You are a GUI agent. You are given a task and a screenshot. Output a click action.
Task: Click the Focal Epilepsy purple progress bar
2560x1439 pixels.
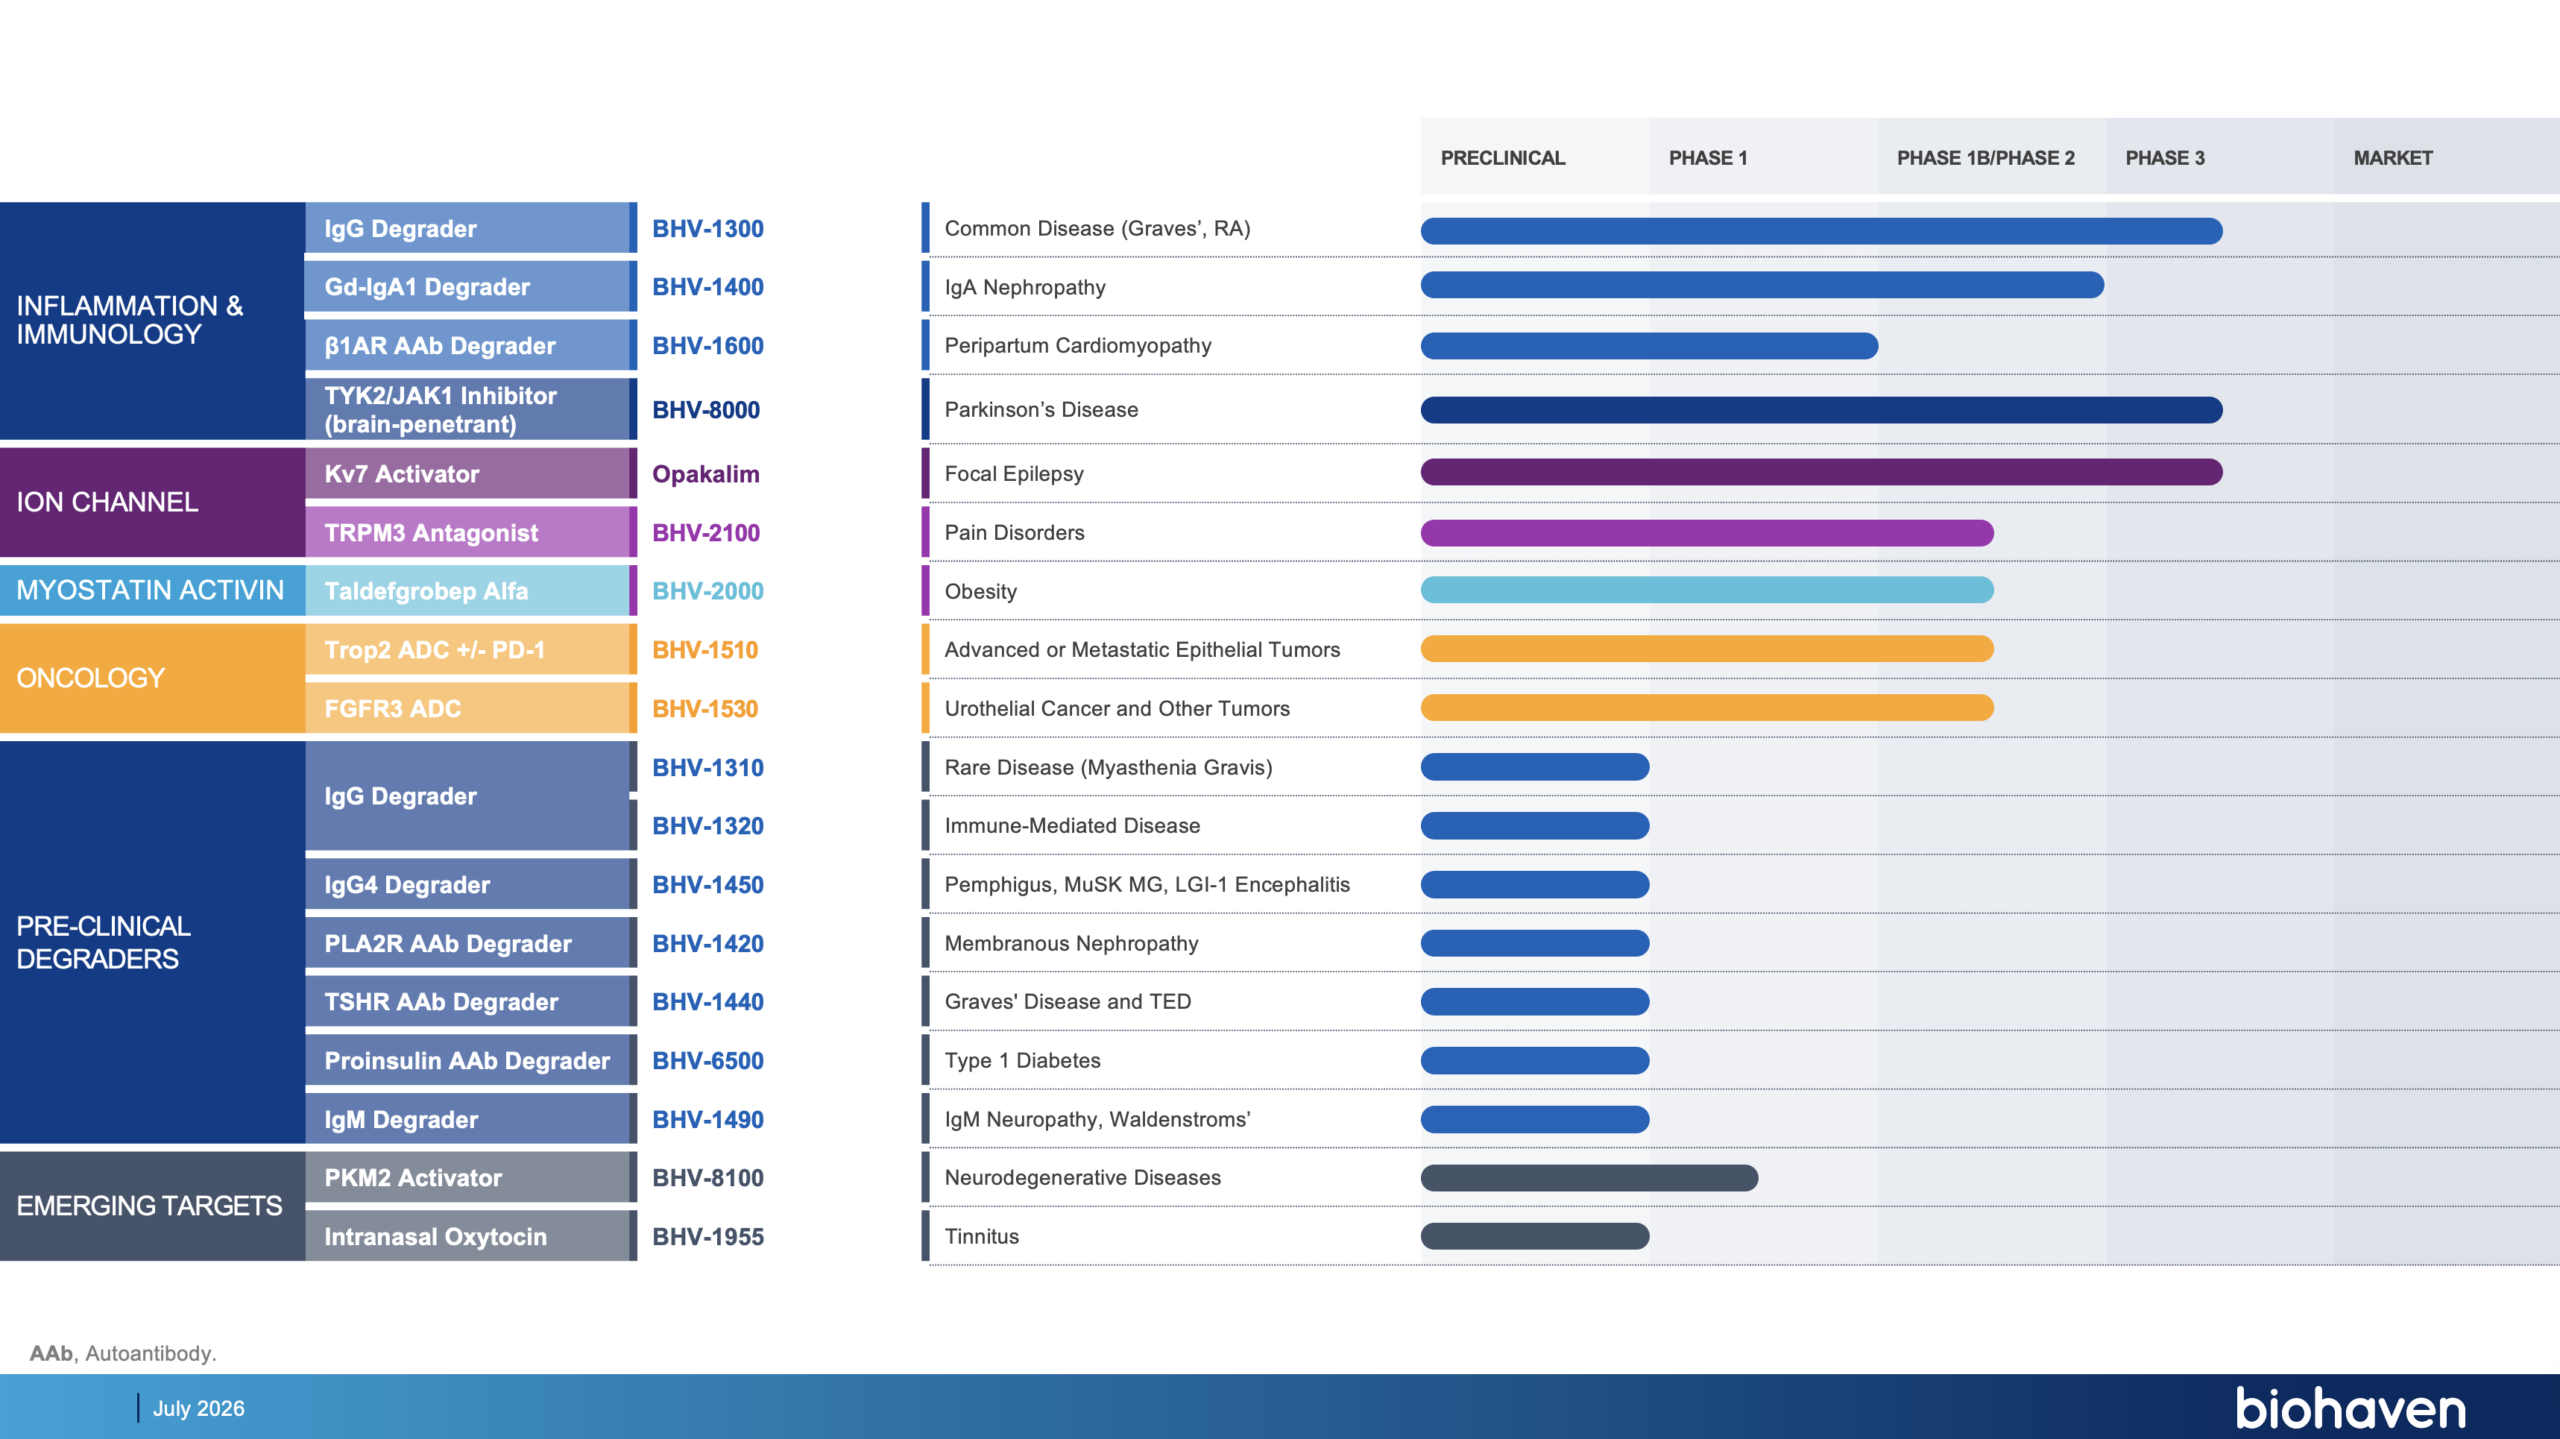(1821, 472)
